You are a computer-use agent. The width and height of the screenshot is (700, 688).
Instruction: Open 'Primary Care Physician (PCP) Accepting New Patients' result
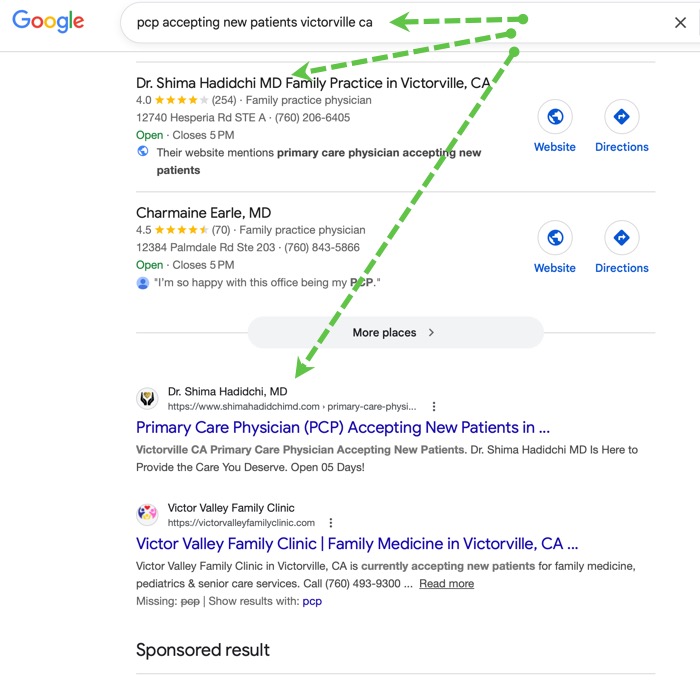(x=343, y=427)
